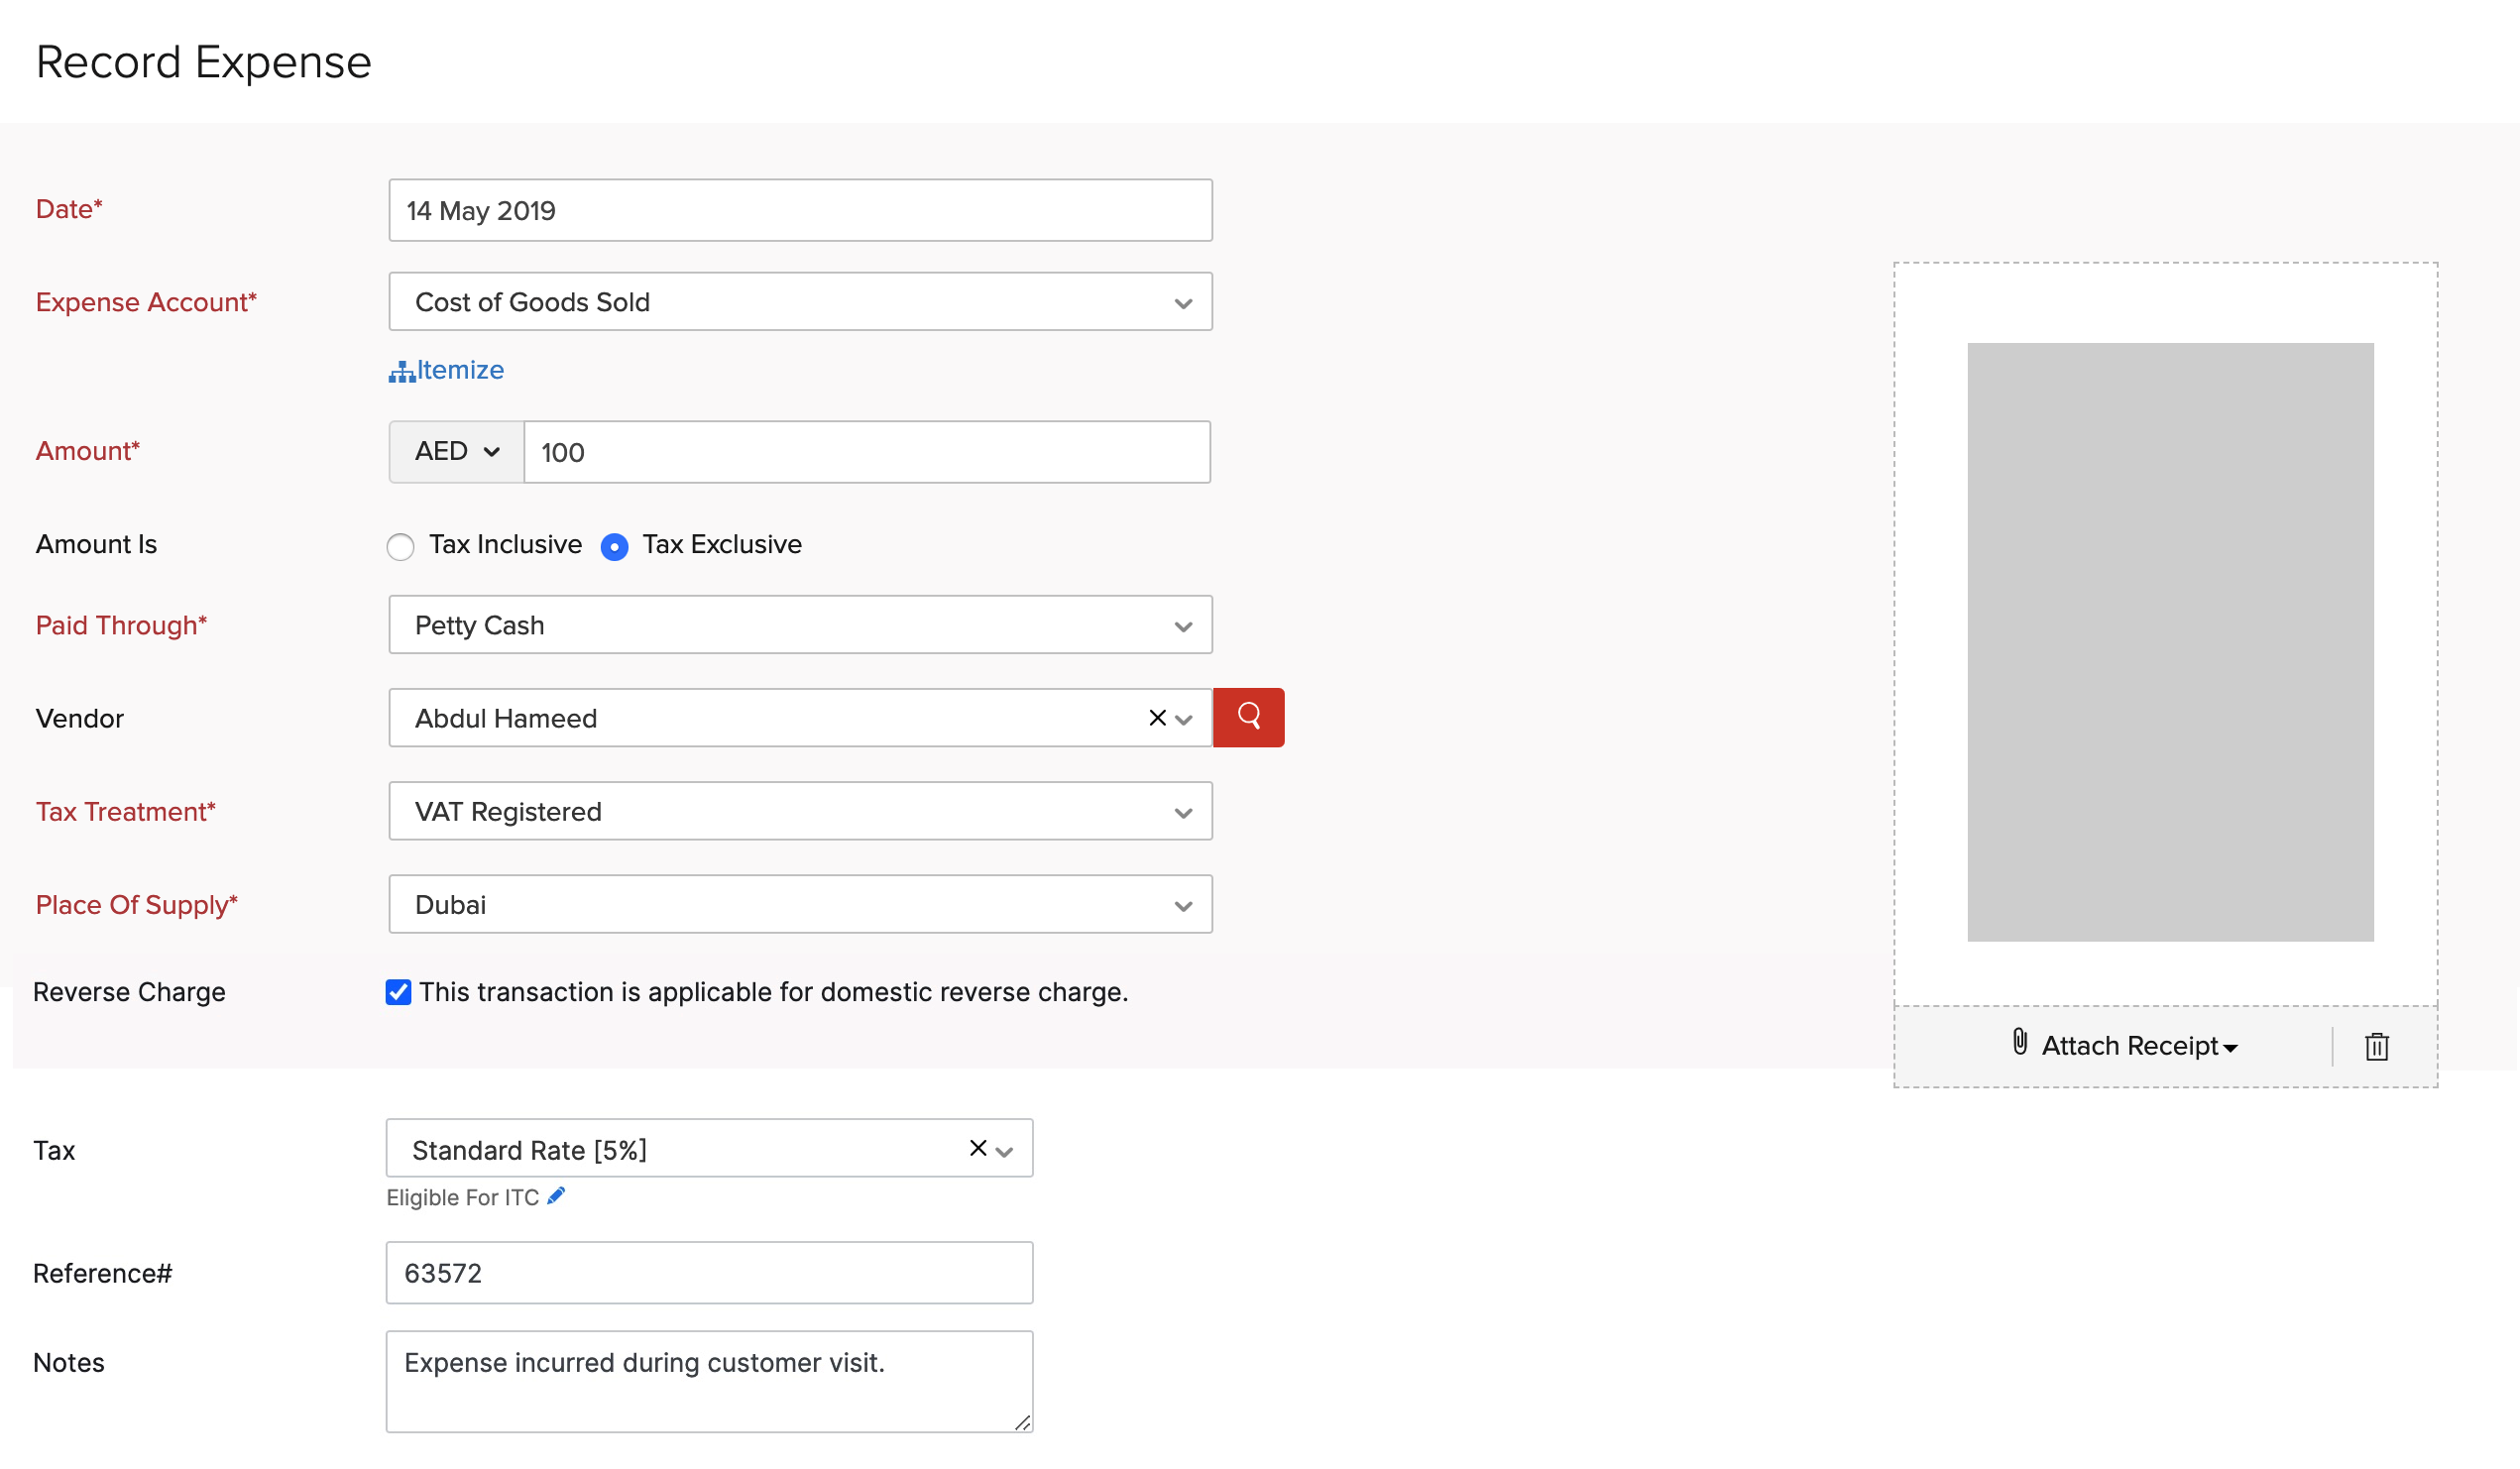
Task: Click the paperclip Attach Receipt icon
Action: coord(2019,1042)
